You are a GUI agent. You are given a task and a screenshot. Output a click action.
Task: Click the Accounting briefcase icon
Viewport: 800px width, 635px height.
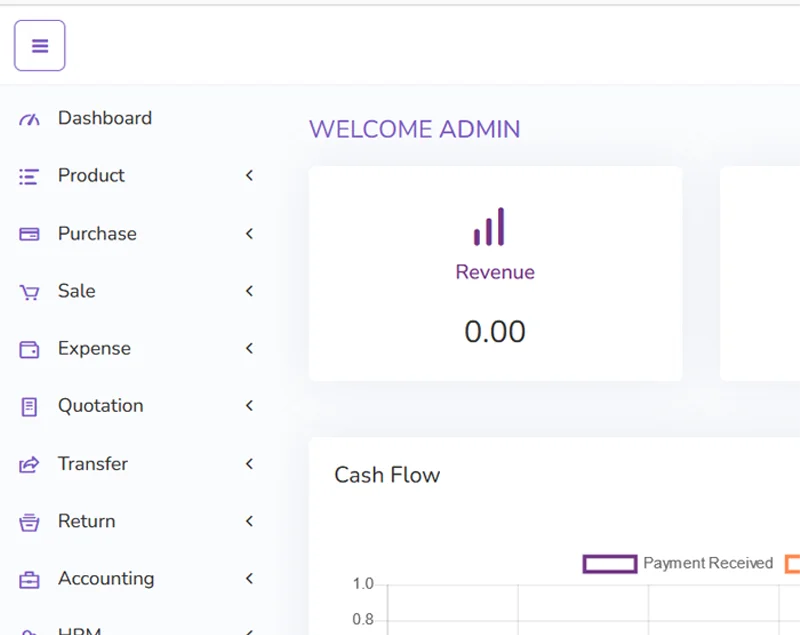point(29,579)
